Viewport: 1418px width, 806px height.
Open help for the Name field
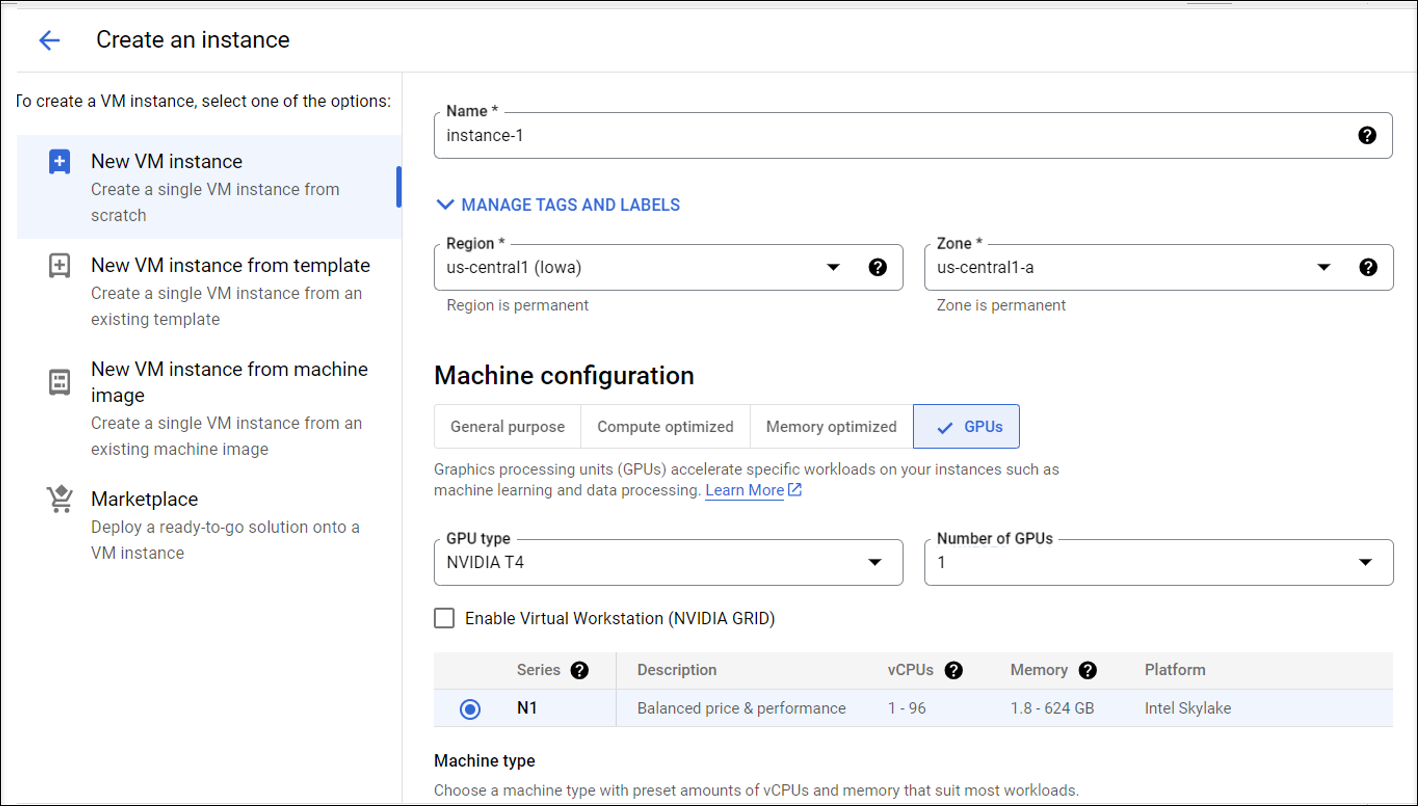tap(1367, 135)
